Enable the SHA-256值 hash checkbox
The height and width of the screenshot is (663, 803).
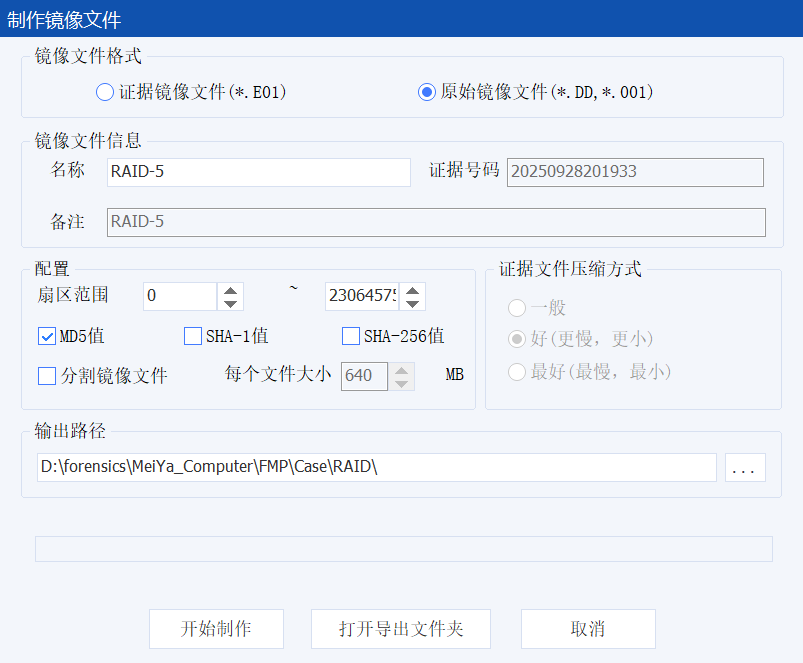pyautogui.click(x=351, y=336)
